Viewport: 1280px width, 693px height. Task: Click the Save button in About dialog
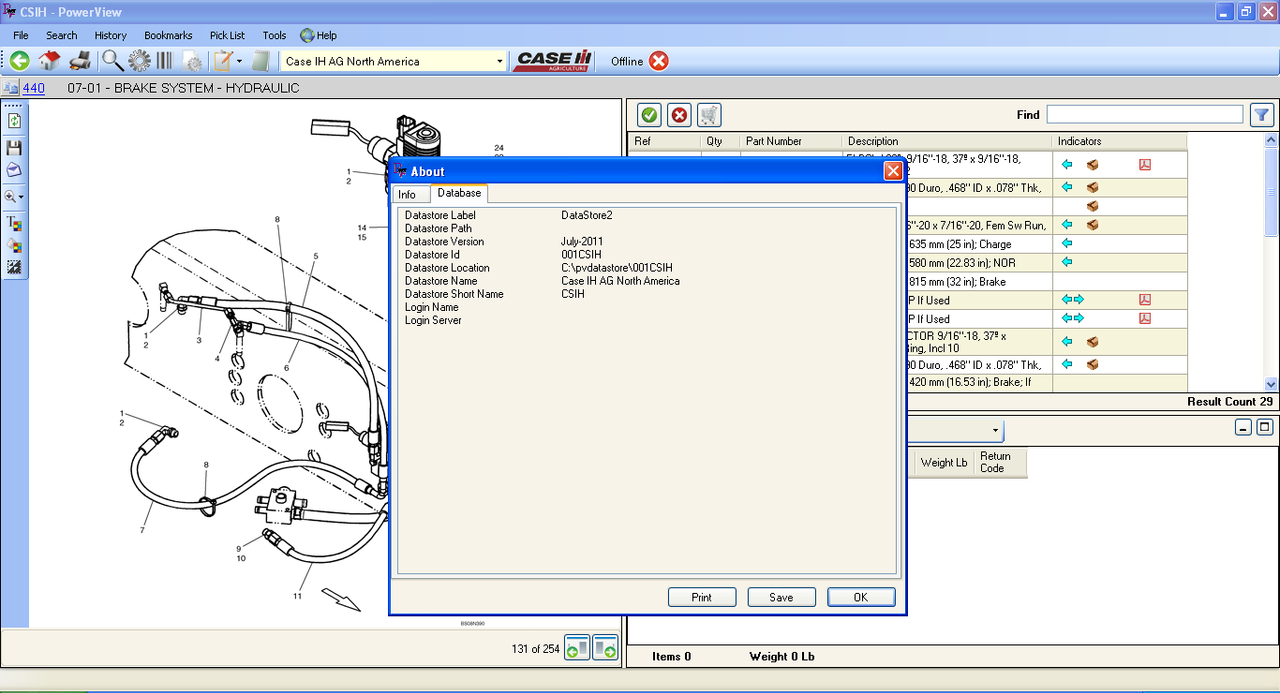tap(781, 597)
